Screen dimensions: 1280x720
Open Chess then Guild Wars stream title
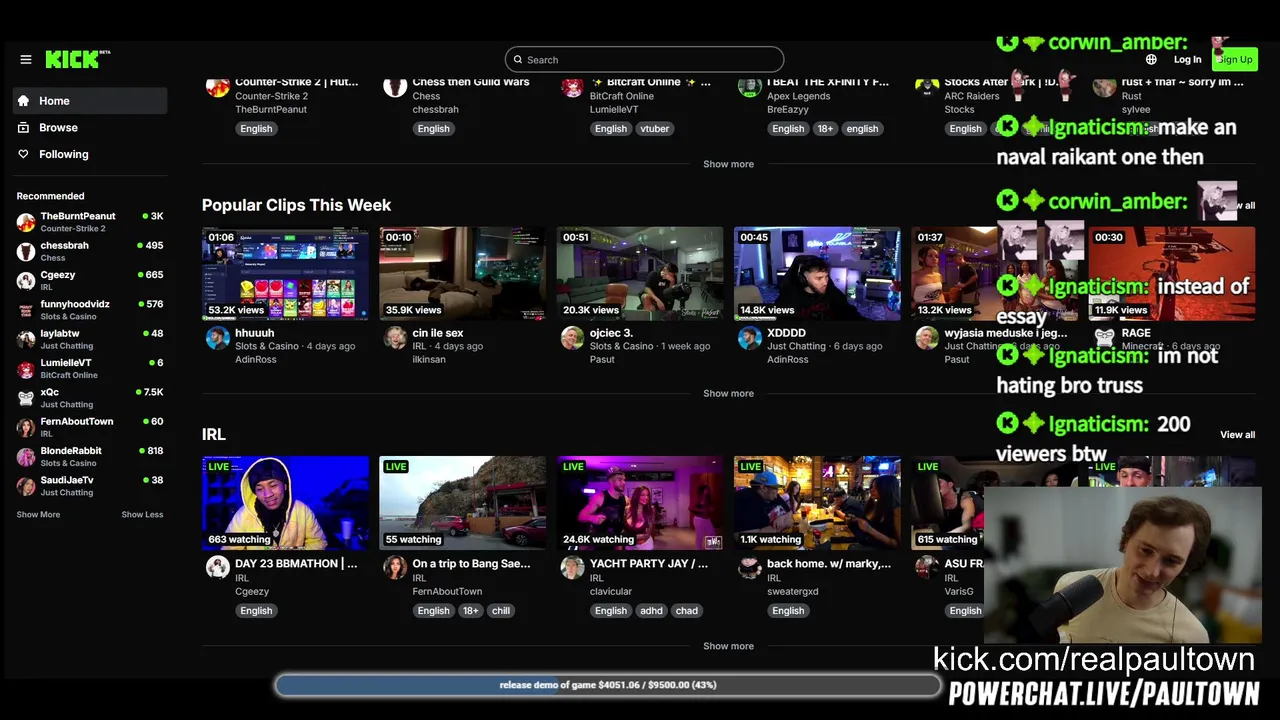click(470, 82)
